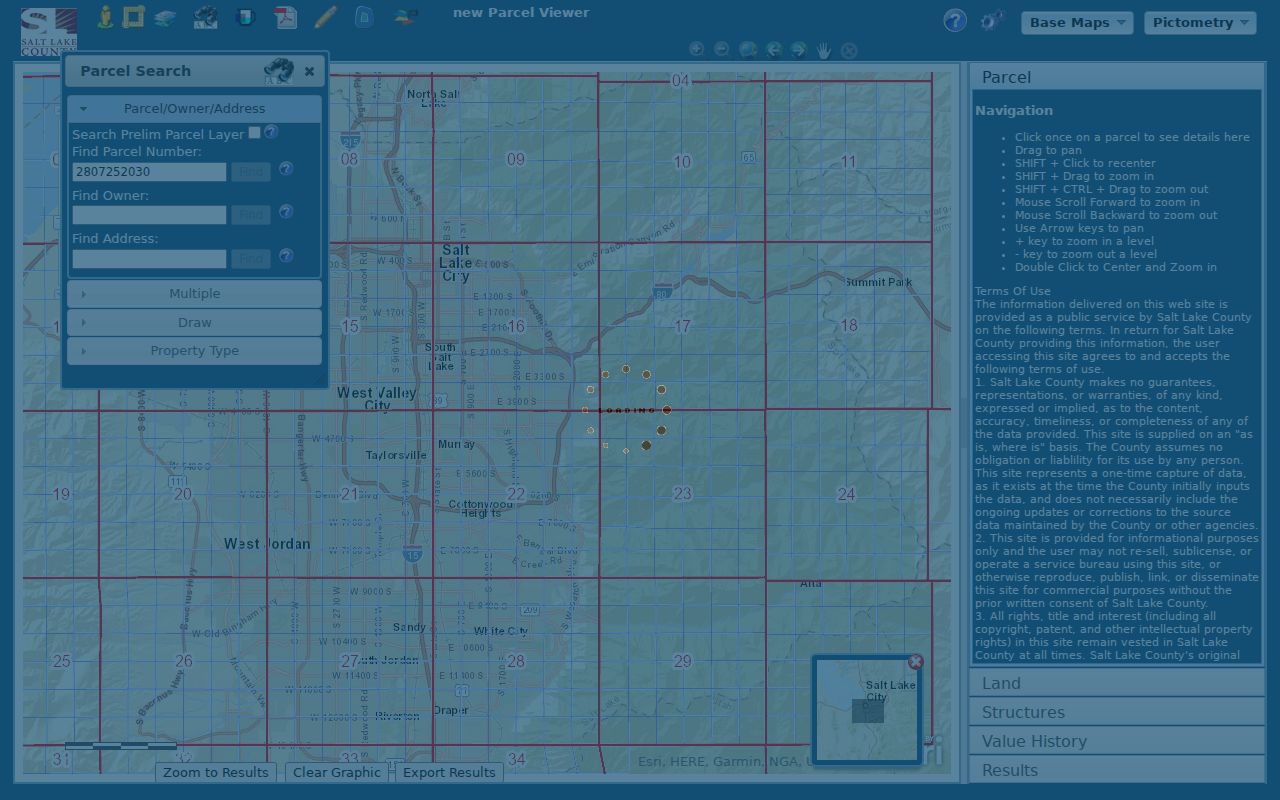Close the Parcel Search panel
Screen dimensions: 1280x800
coord(309,71)
